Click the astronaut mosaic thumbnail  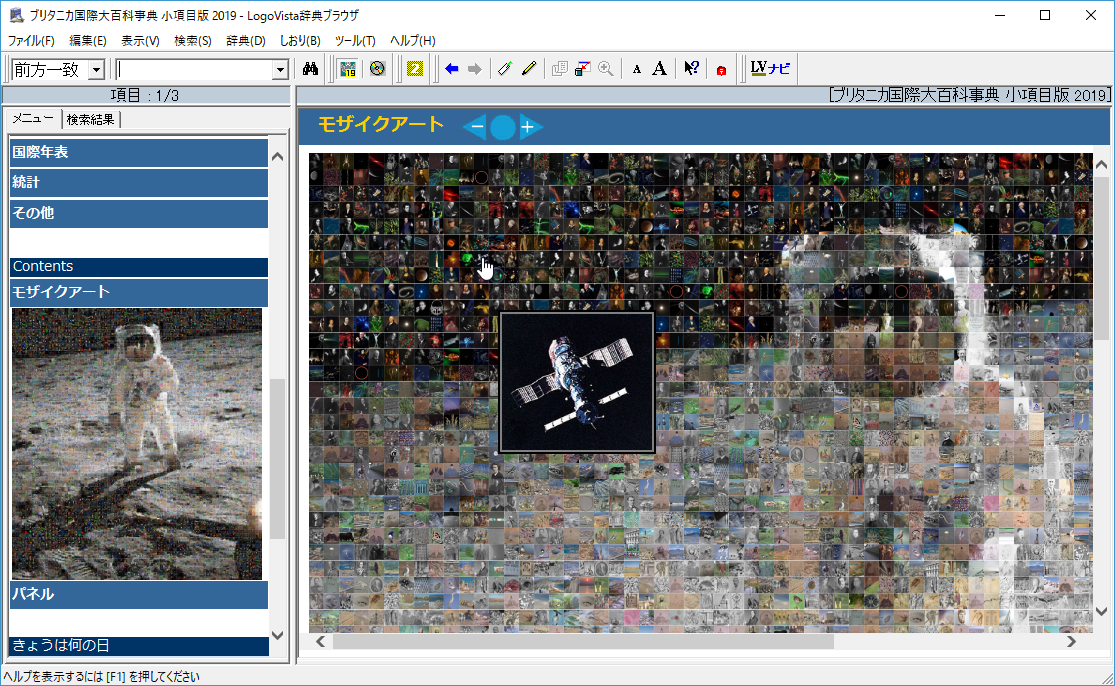pos(137,444)
